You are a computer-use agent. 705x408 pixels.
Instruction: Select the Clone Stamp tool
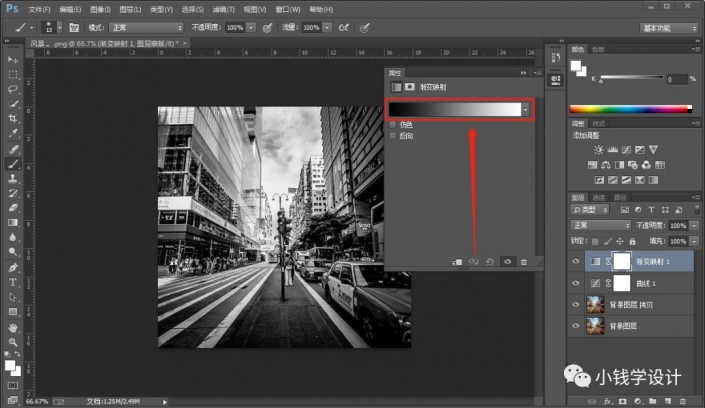(13, 179)
